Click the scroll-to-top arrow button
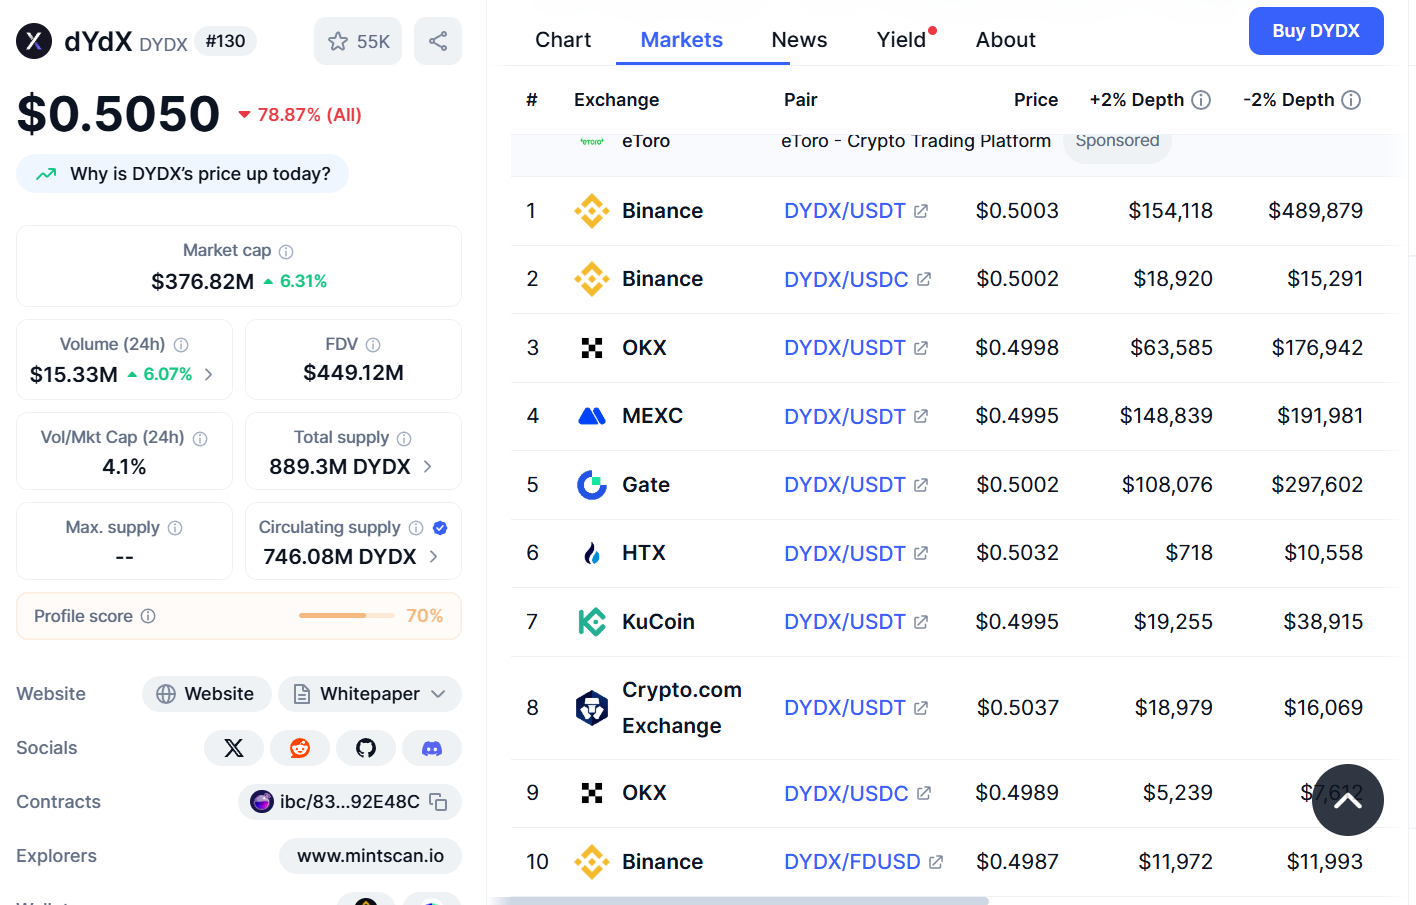The image size is (1416, 905). [x=1348, y=800]
